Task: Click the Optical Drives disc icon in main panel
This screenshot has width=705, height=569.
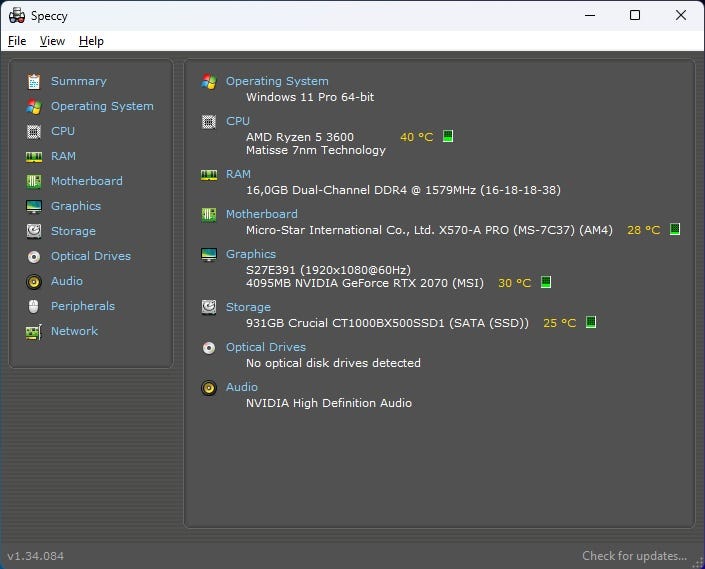Action: click(209, 347)
